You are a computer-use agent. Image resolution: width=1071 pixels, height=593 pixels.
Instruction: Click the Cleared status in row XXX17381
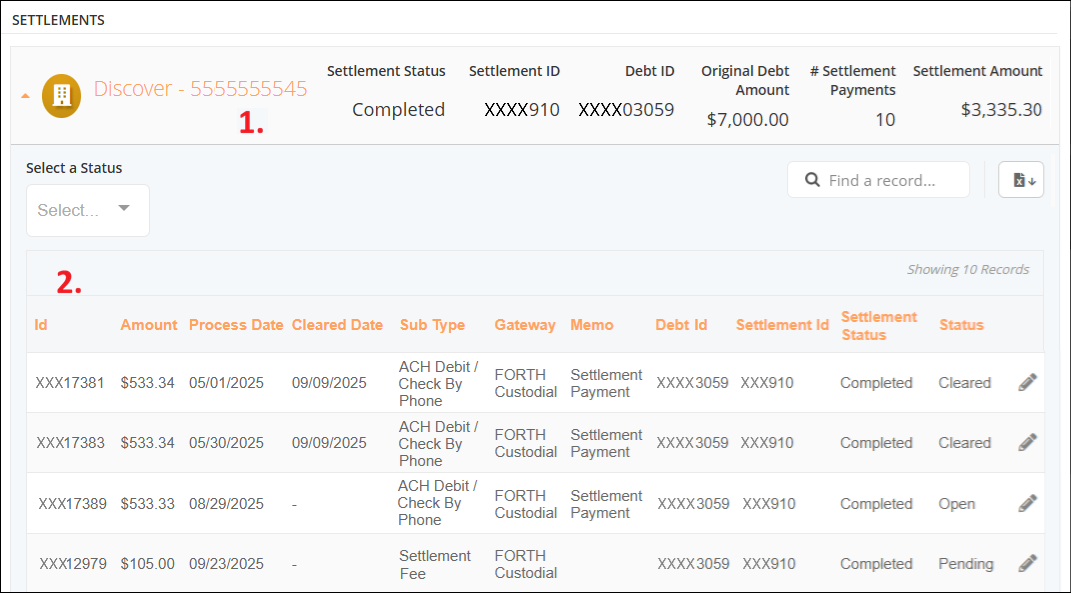coord(964,383)
